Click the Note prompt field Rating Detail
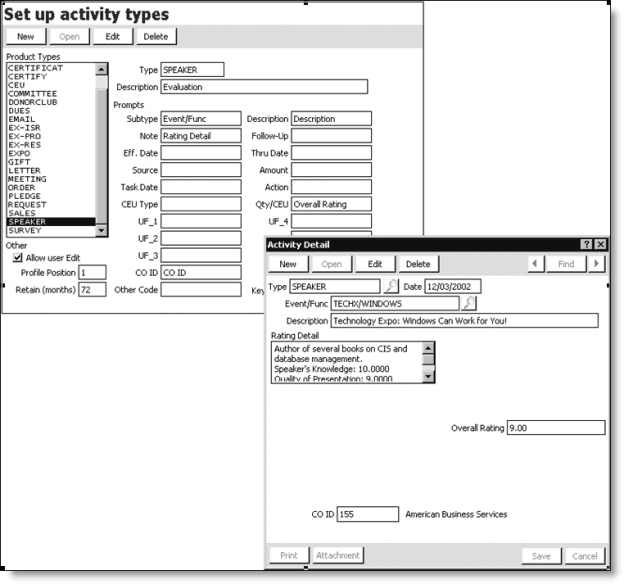 (201, 136)
